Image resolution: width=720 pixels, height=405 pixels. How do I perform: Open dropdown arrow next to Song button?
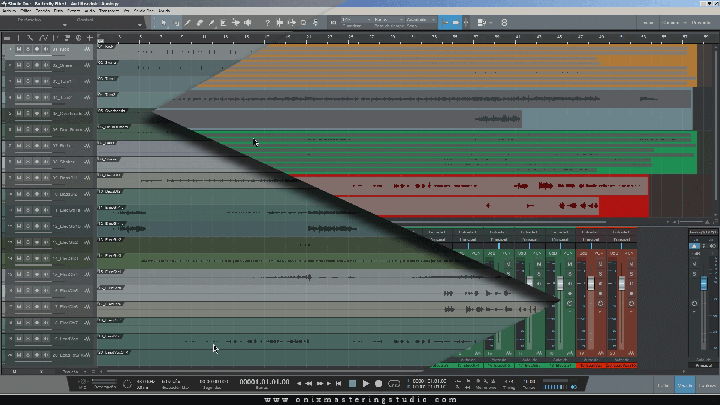pos(685,22)
